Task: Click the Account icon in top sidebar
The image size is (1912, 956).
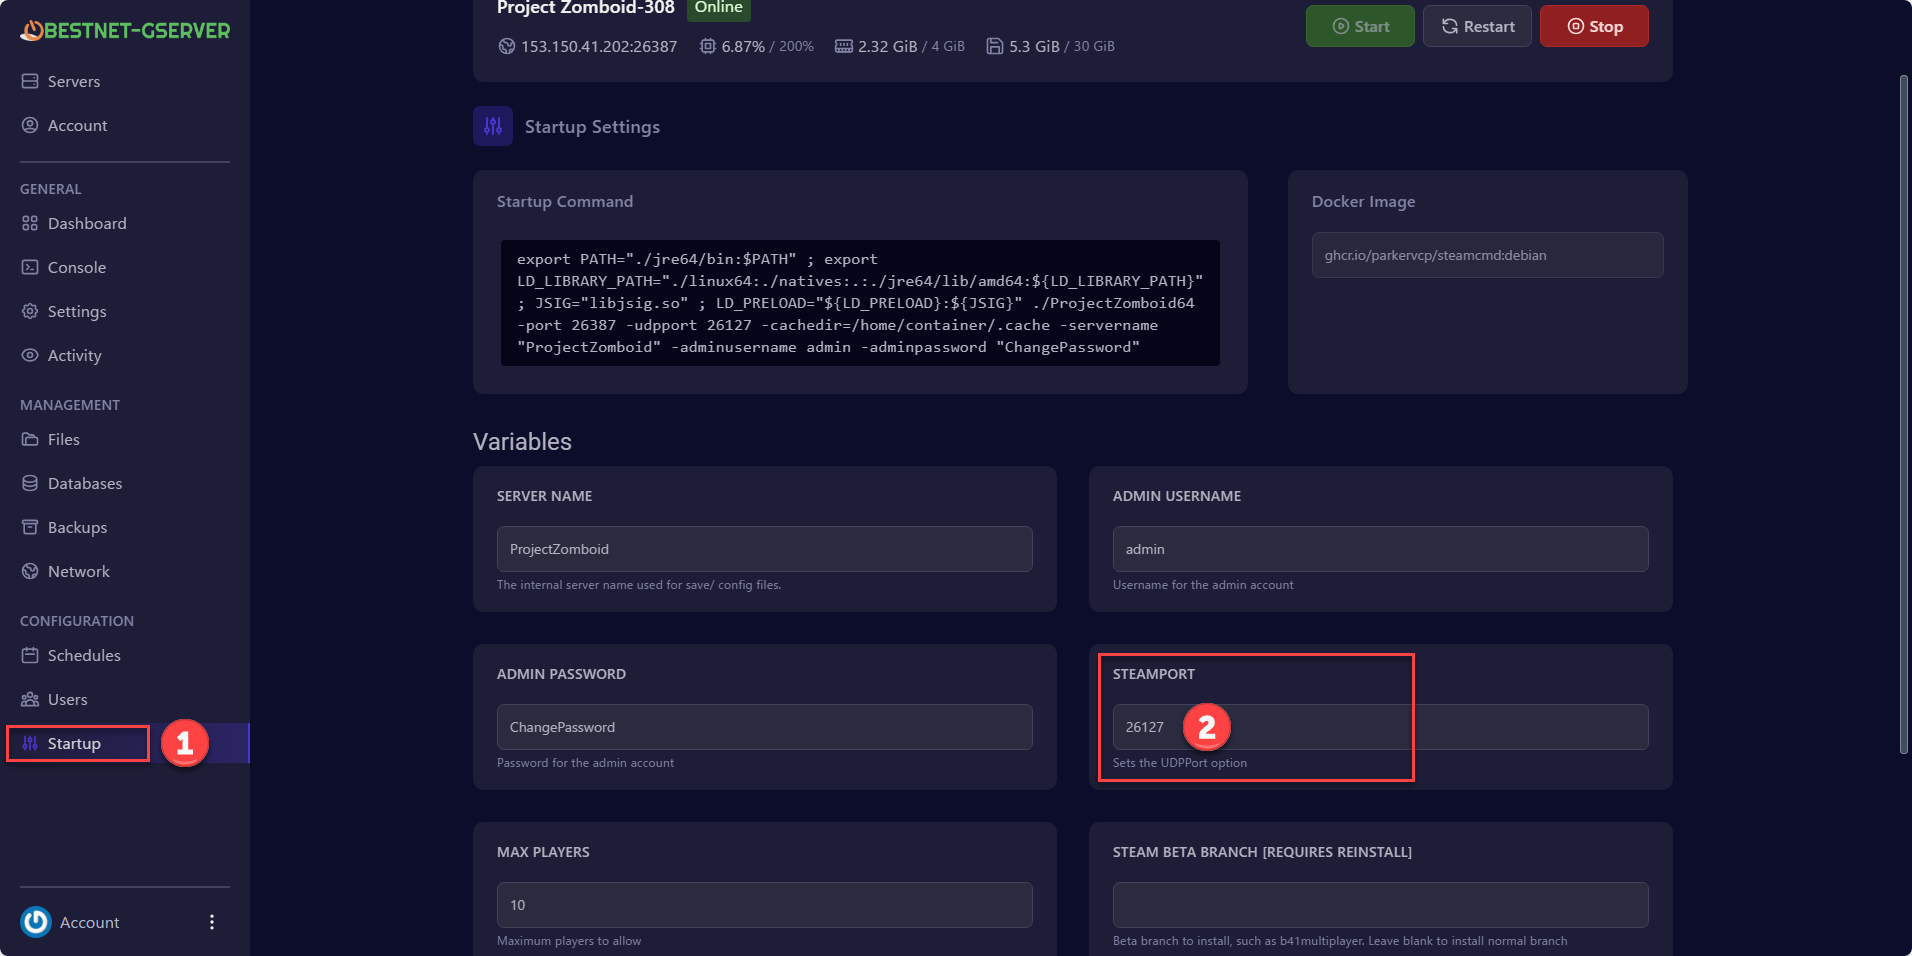Action: [30, 125]
